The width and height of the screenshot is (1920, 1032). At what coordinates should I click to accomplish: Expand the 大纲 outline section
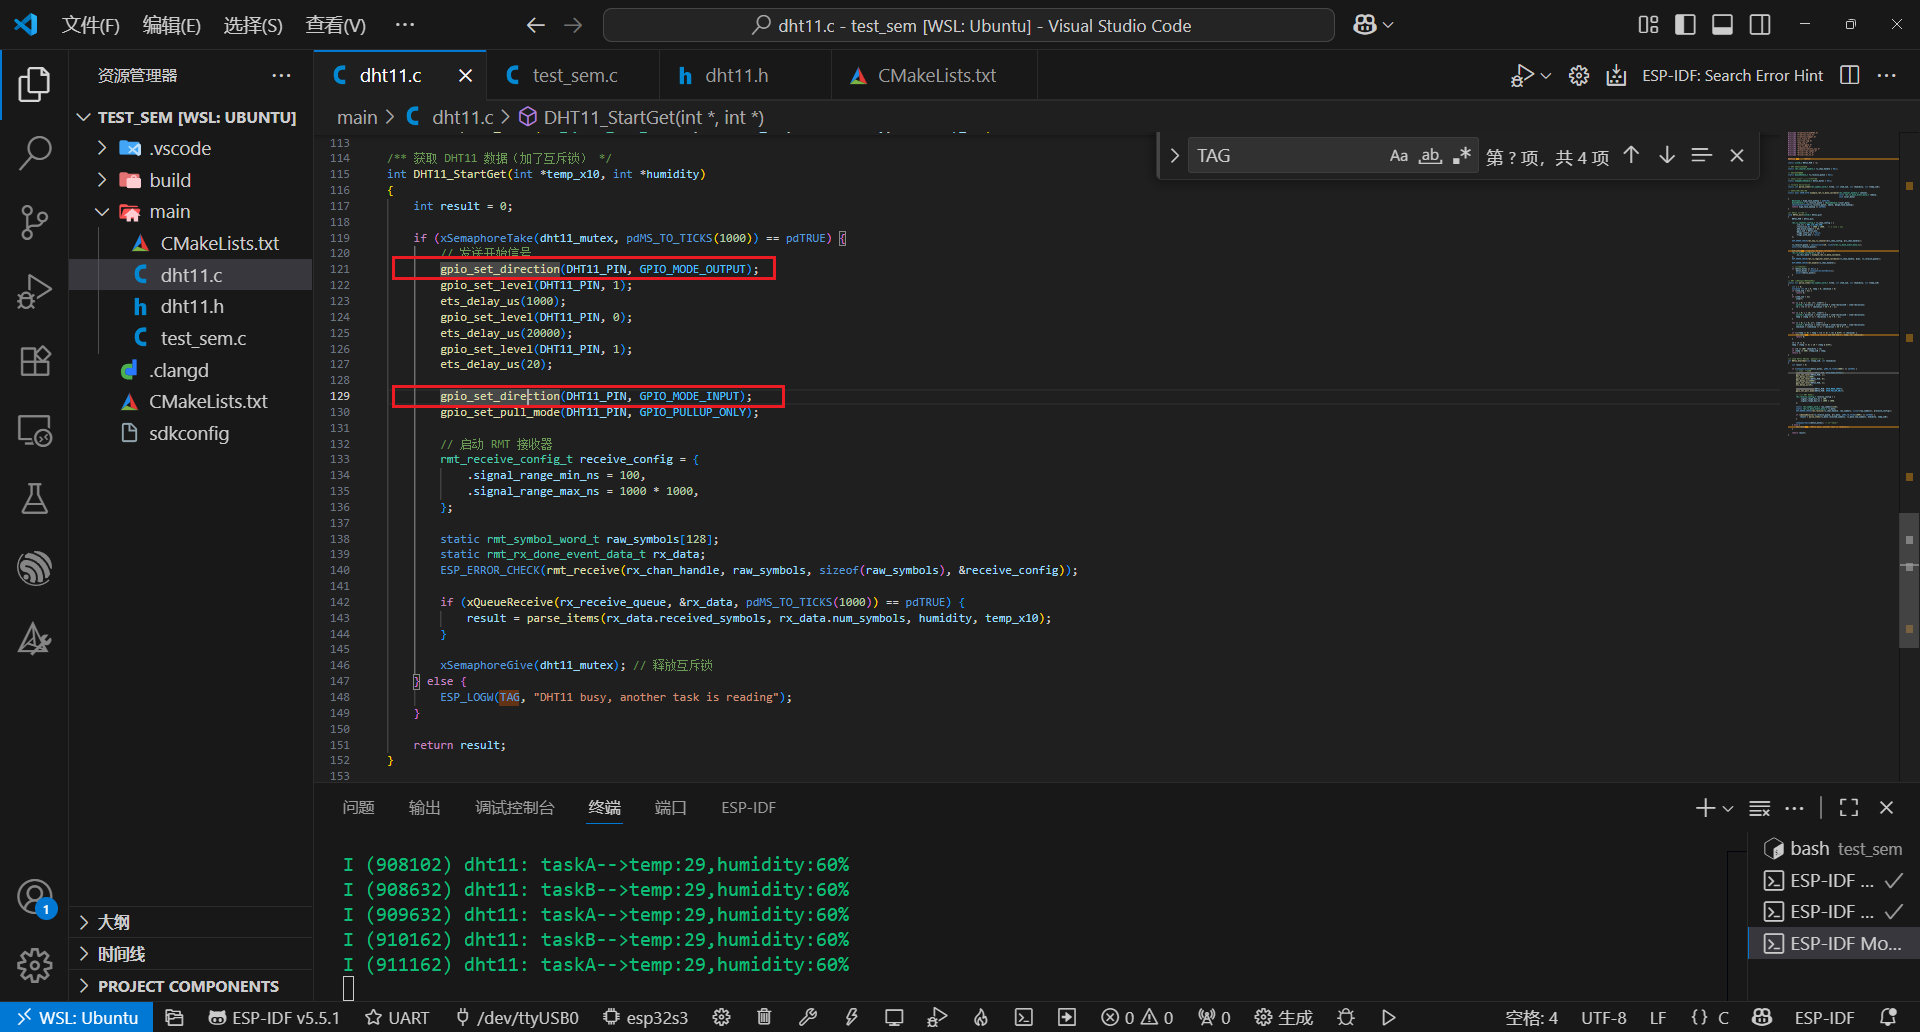coord(84,922)
